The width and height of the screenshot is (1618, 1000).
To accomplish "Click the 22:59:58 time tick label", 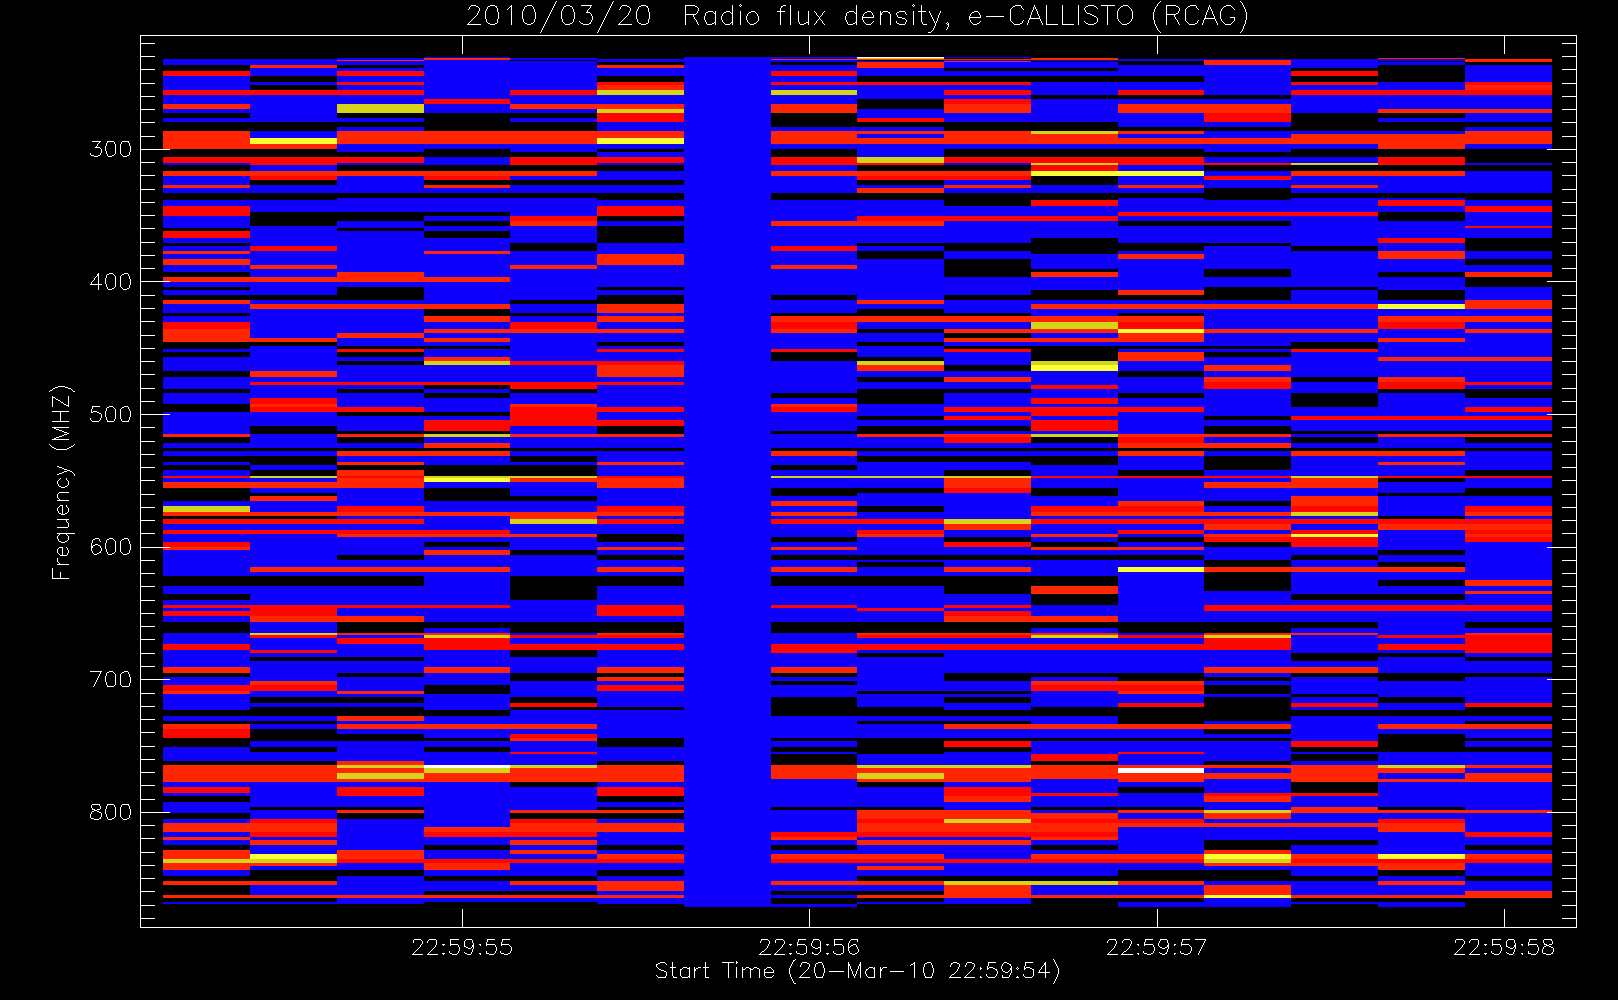I will (1504, 947).
